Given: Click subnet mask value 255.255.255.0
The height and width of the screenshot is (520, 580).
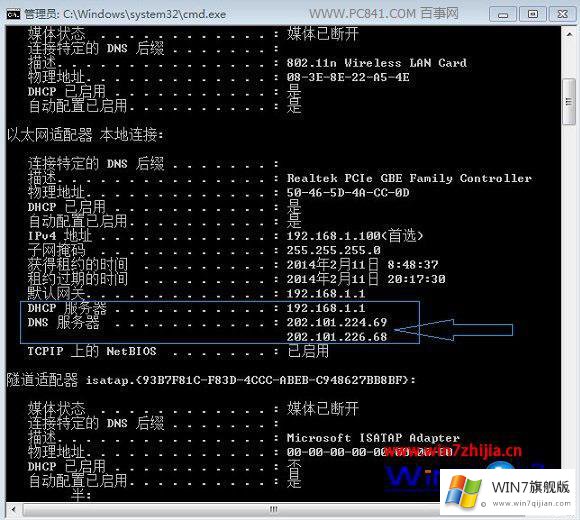Looking at the screenshot, I should pos(333,250).
